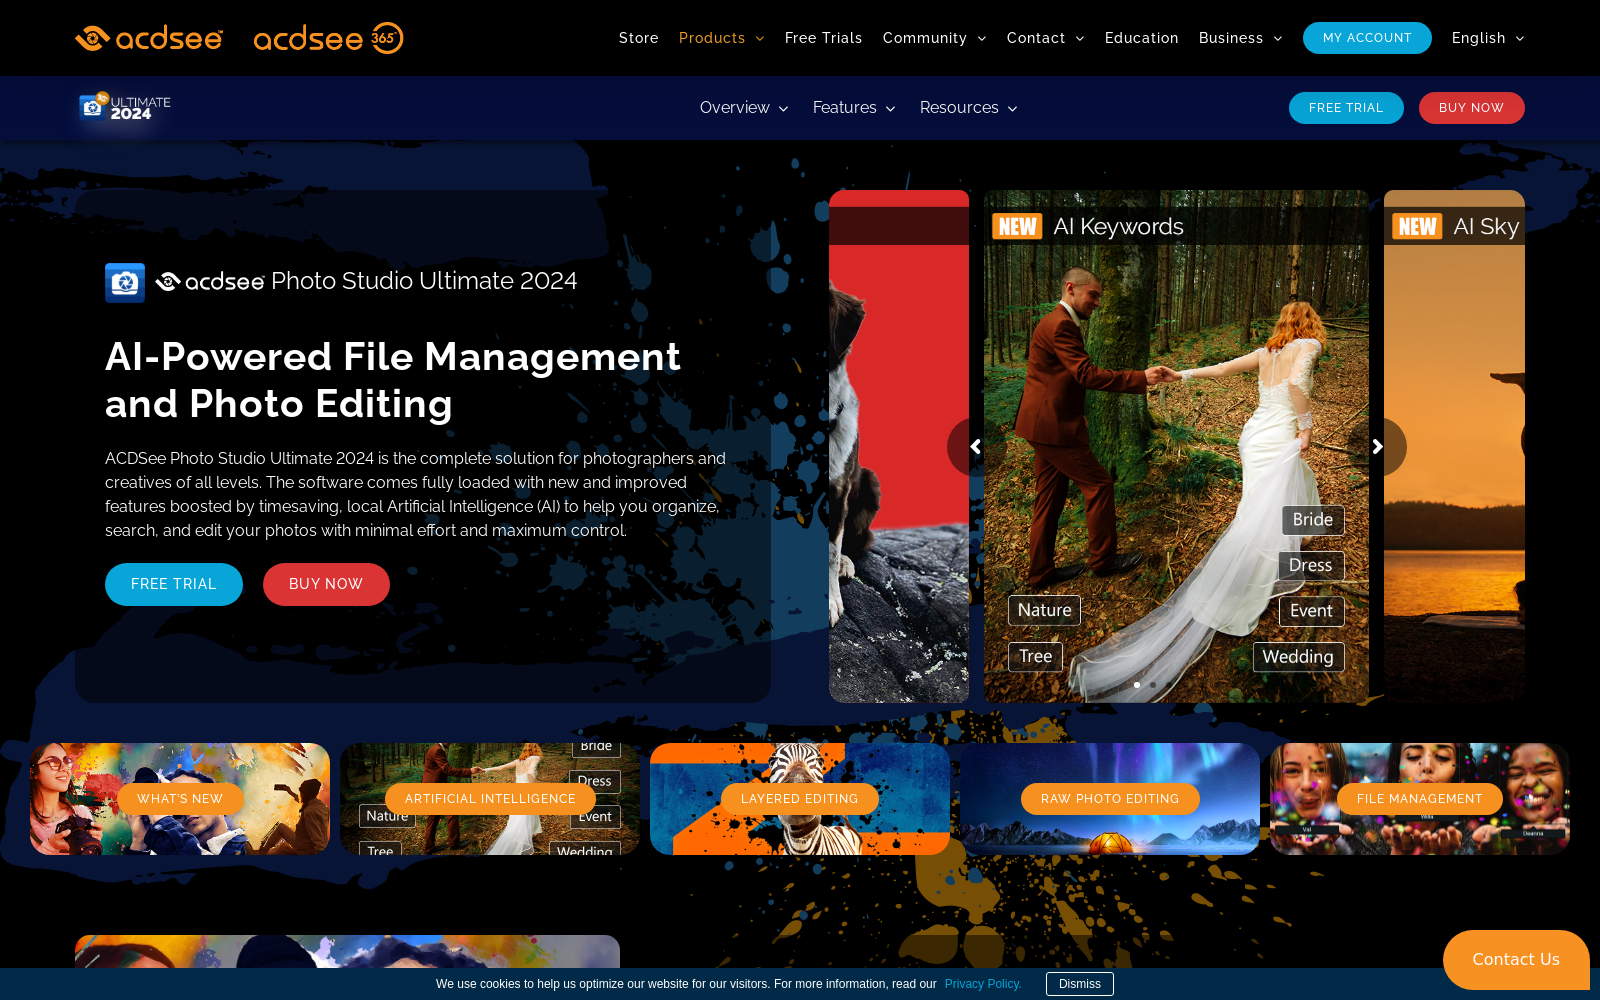Open the What's New feature card

tap(180, 799)
